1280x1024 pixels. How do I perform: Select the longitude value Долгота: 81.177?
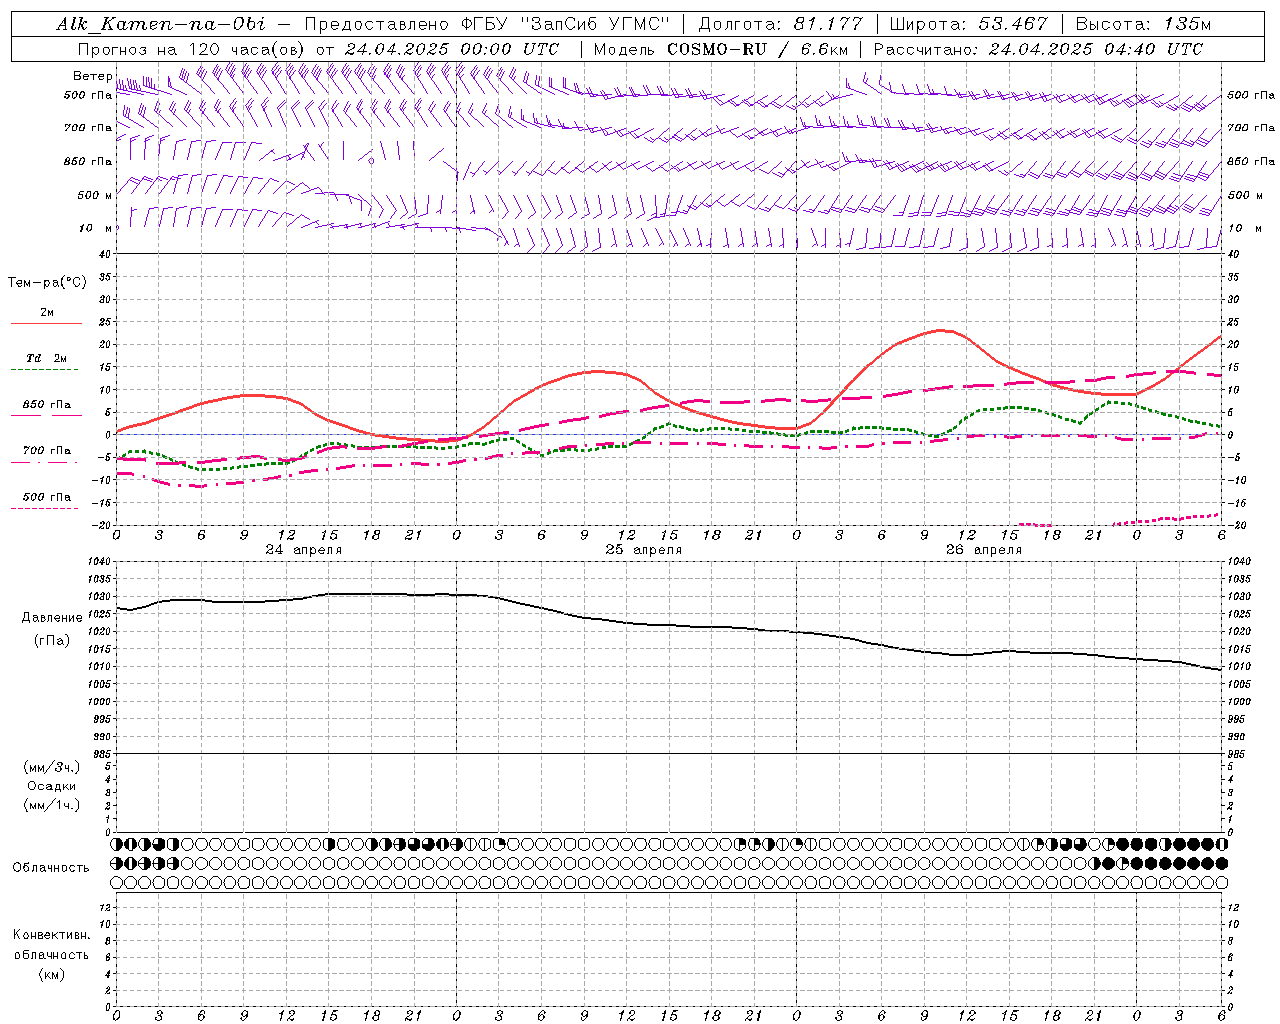[x=780, y=24]
